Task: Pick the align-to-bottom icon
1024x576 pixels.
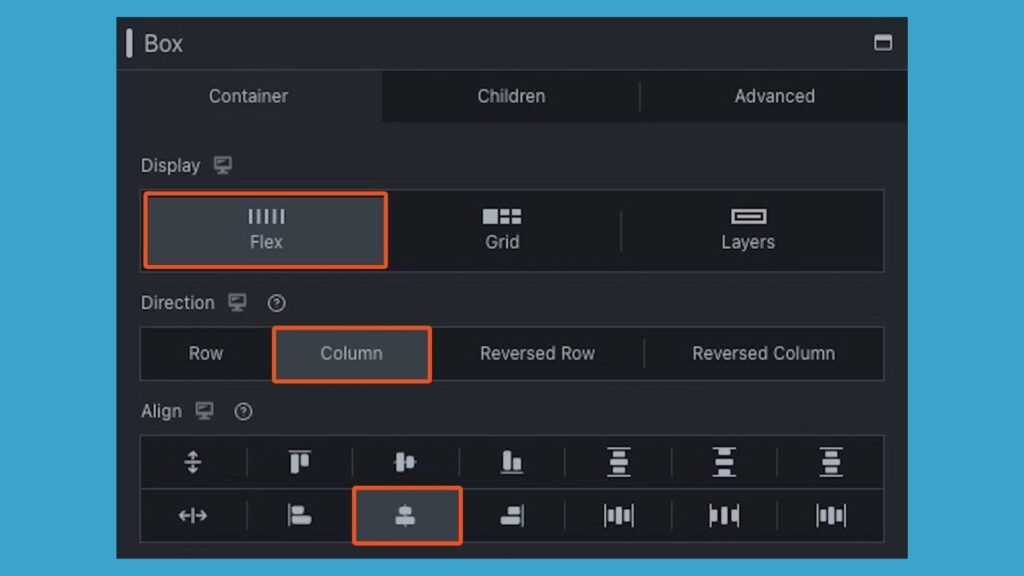Action: [512, 462]
